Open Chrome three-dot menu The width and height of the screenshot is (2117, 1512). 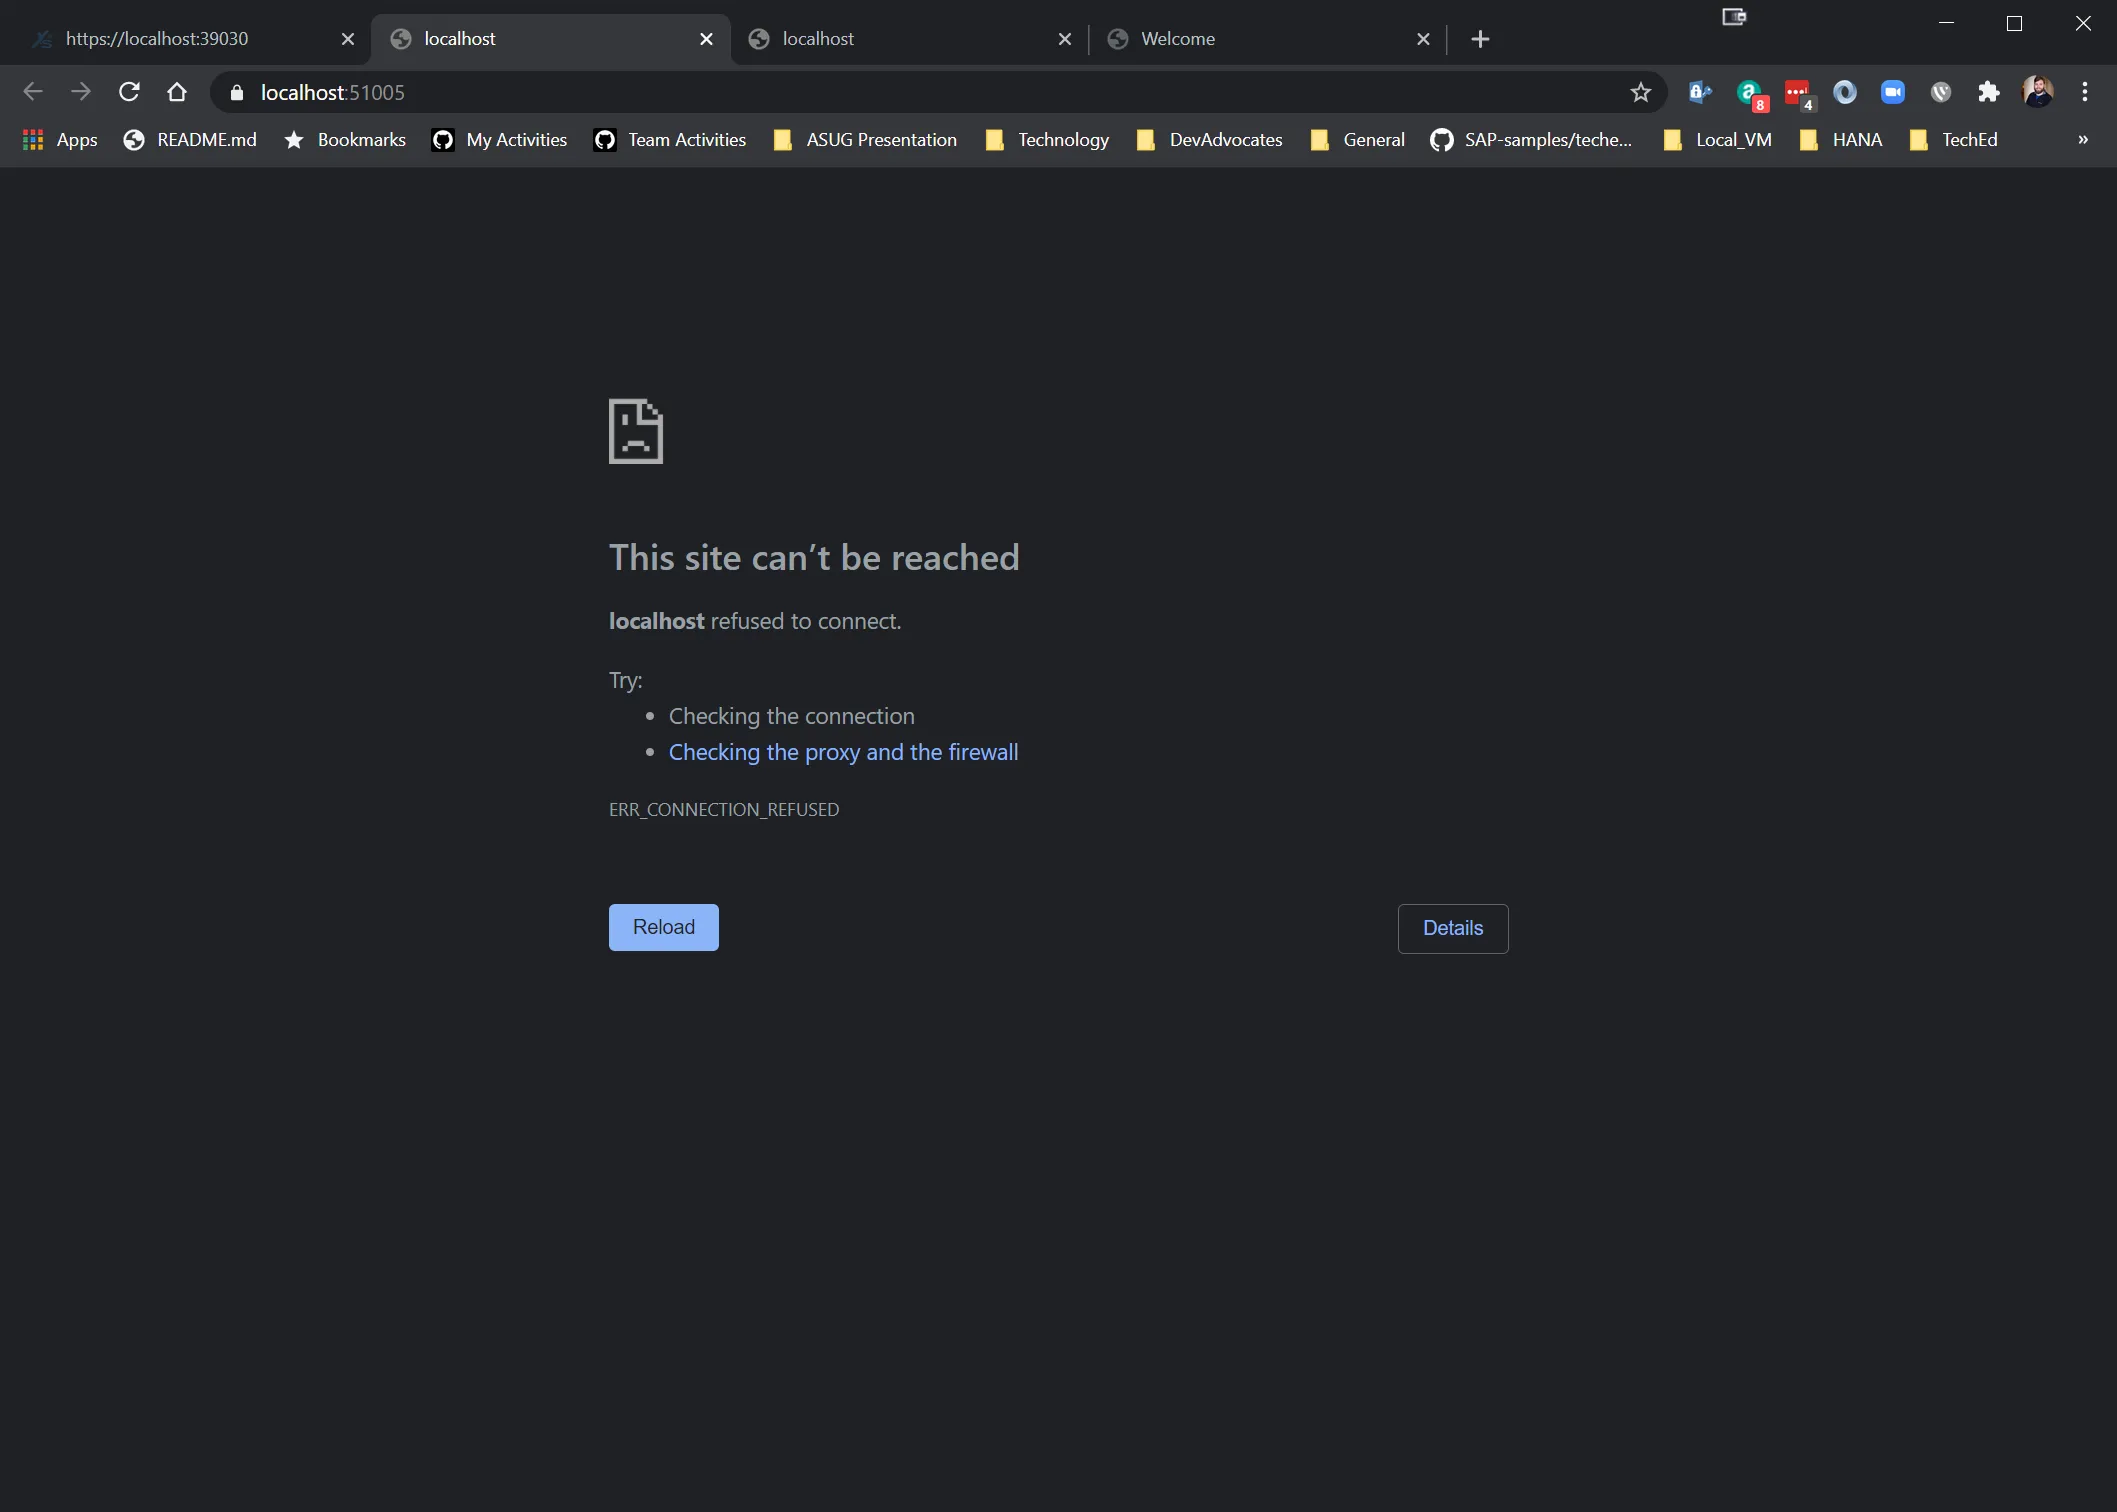click(2085, 92)
